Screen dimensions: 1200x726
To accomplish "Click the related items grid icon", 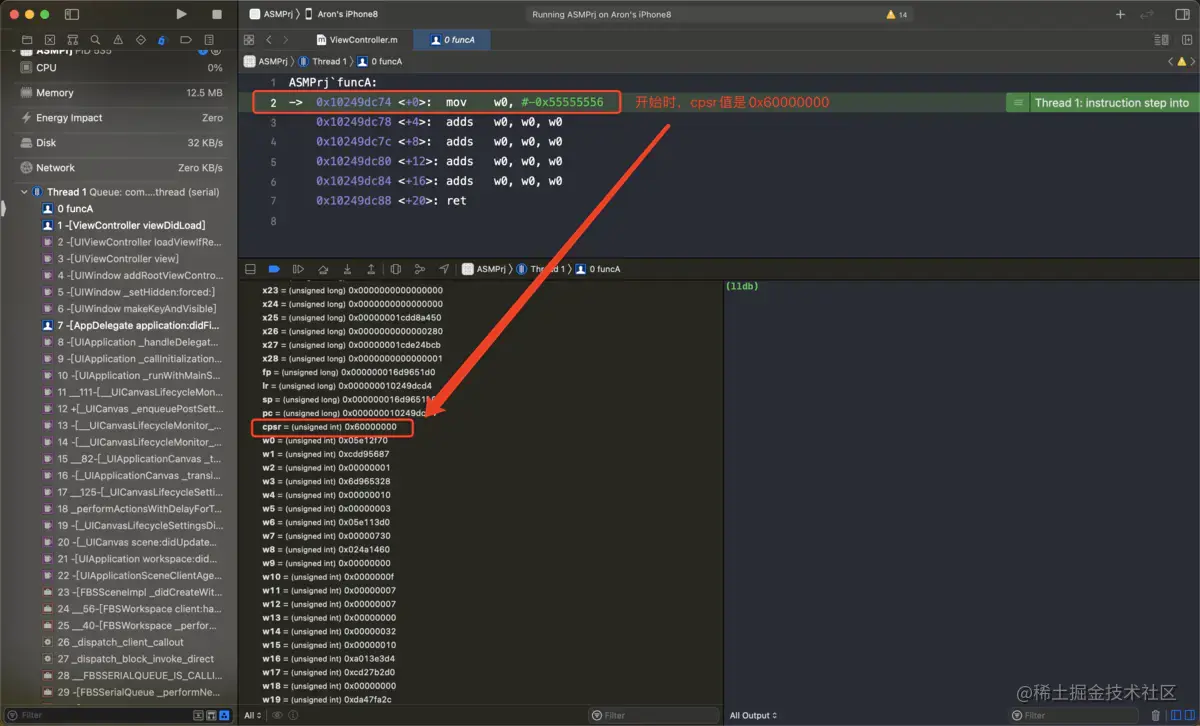I will 249,40.
